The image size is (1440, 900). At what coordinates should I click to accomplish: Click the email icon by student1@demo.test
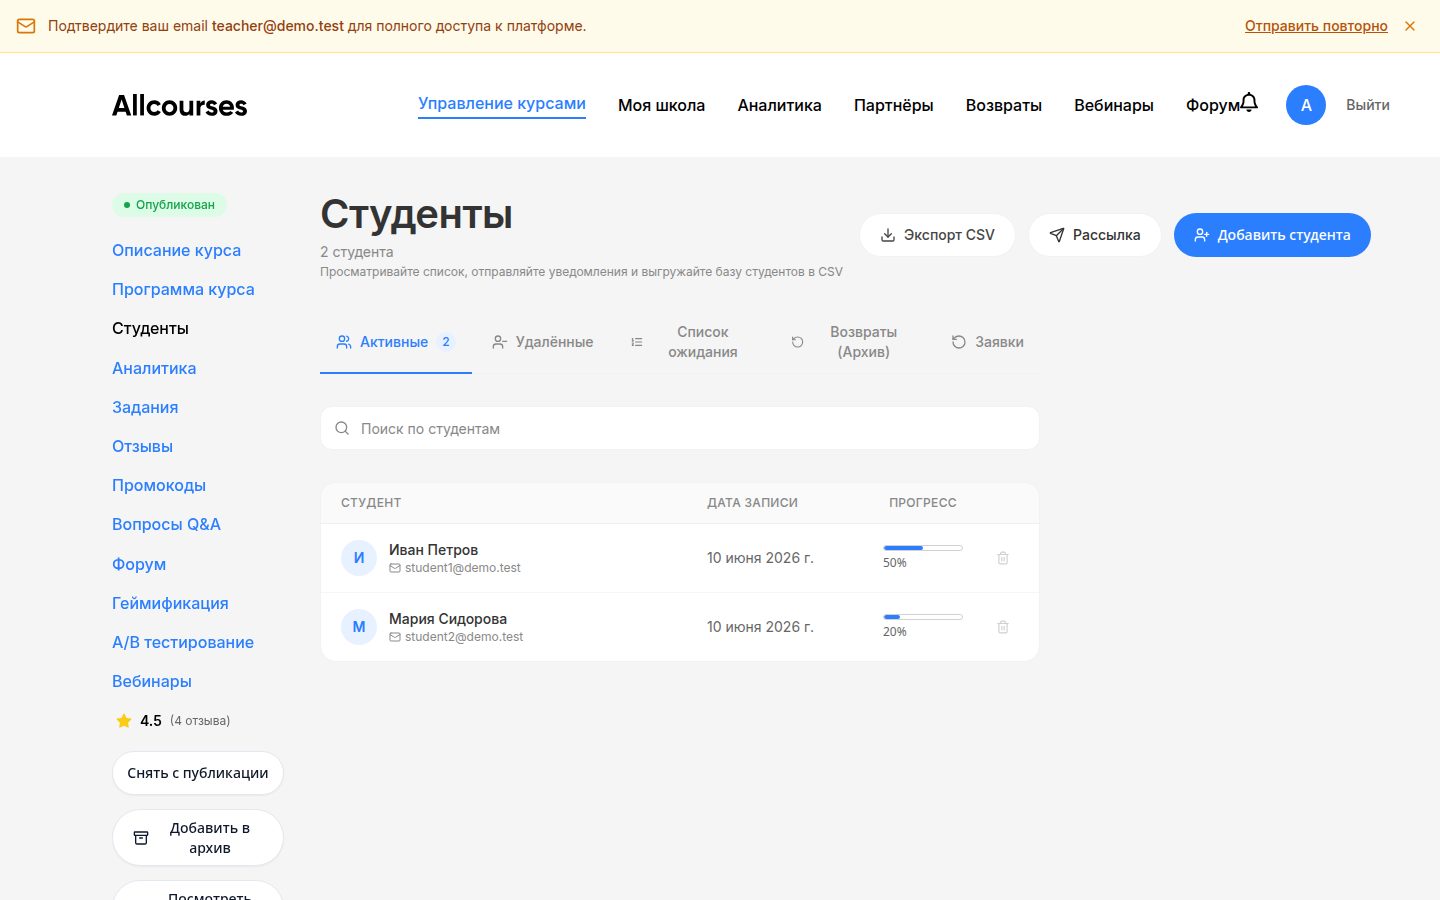coord(395,568)
